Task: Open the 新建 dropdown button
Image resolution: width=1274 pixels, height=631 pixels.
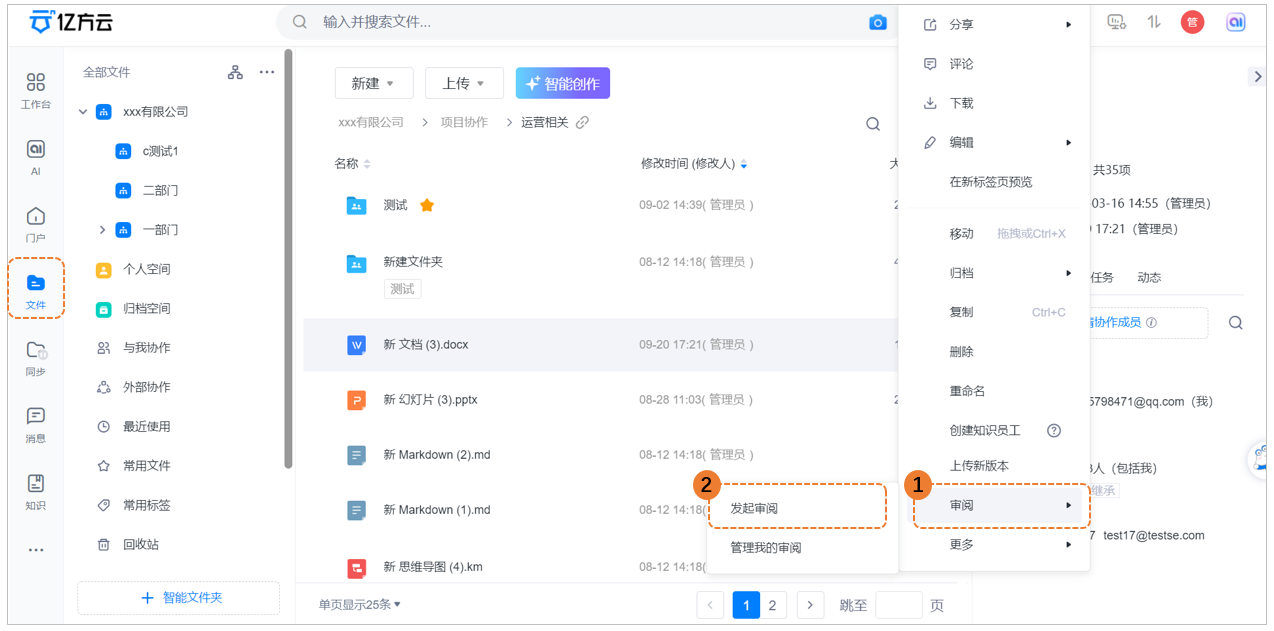Action: point(373,84)
